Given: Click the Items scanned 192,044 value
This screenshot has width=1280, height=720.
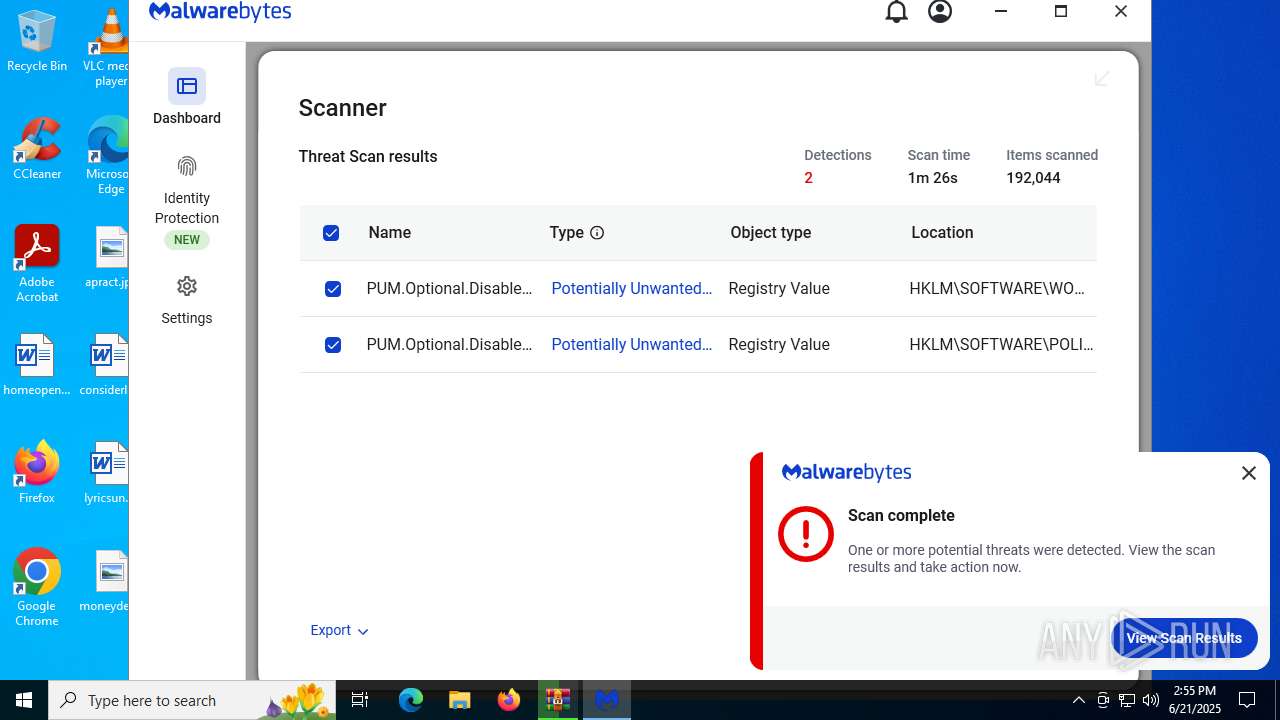Looking at the screenshot, I should coord(1033,178).
